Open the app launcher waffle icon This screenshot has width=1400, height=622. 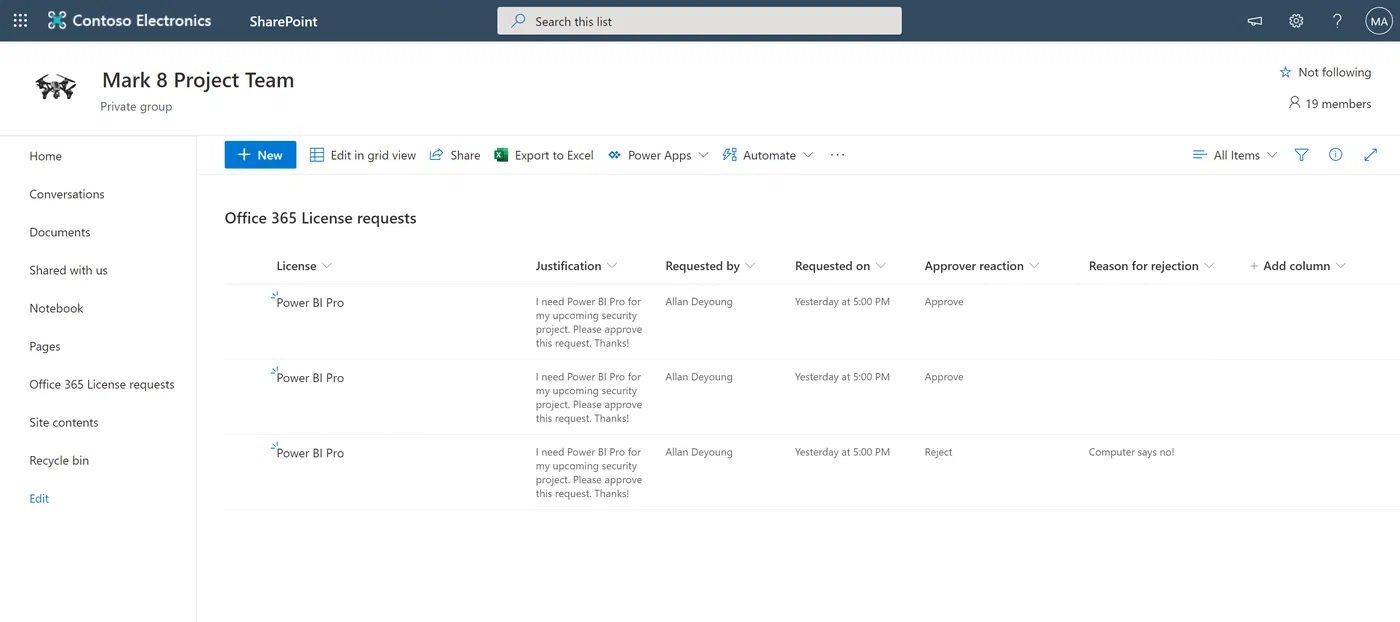[x=20, y=20]
